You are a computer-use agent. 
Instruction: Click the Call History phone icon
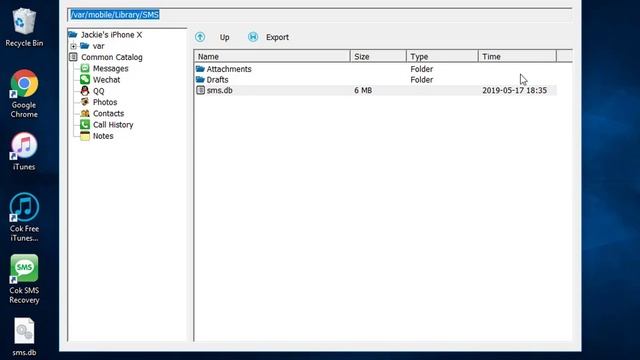point(85,124)
